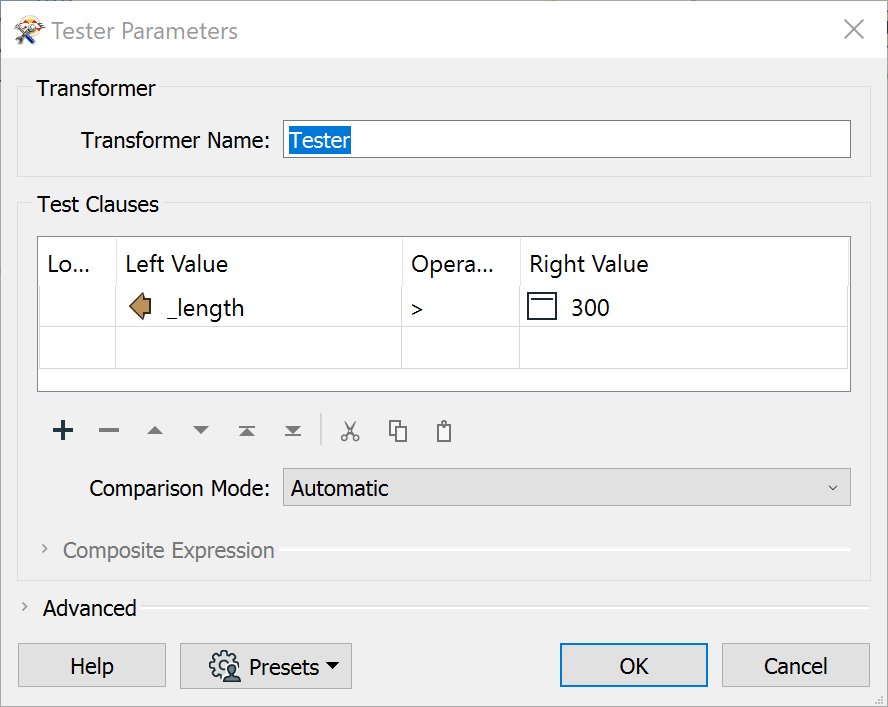Open the Presets dropdown menu

coord(265,665)
